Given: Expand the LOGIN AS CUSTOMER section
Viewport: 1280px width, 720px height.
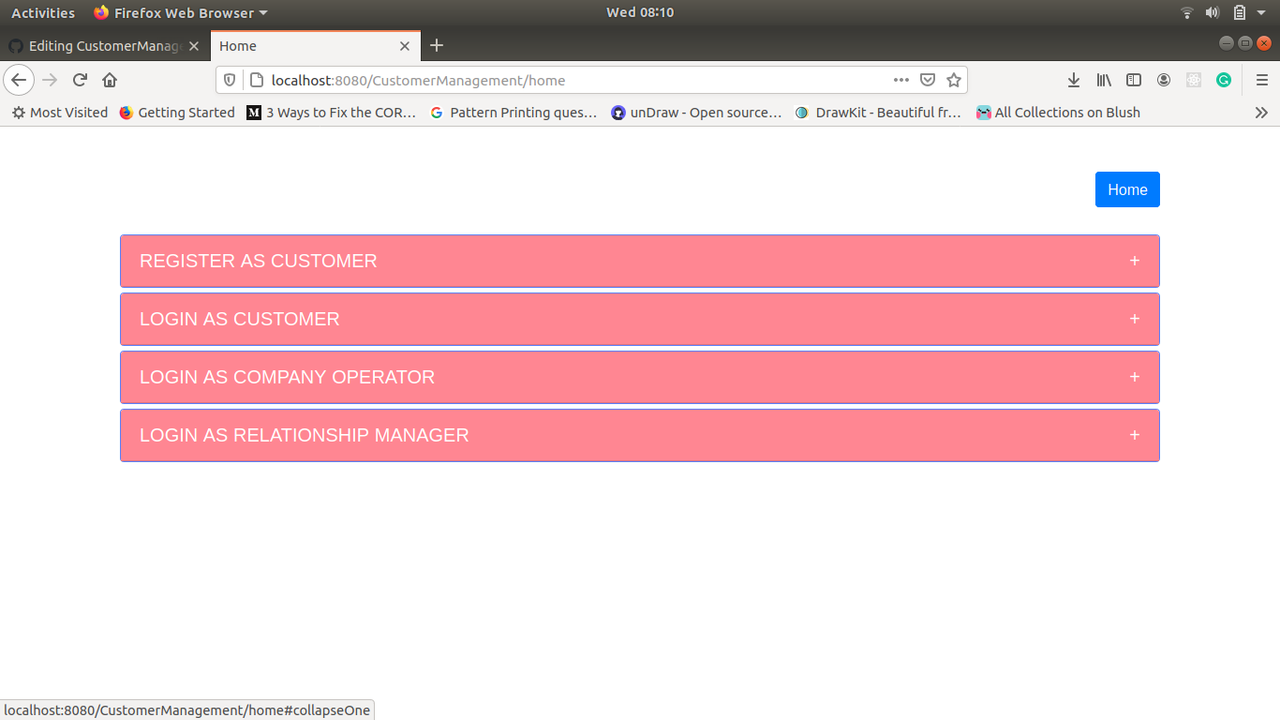Looking at the screenshot, I should click(640, 318).
